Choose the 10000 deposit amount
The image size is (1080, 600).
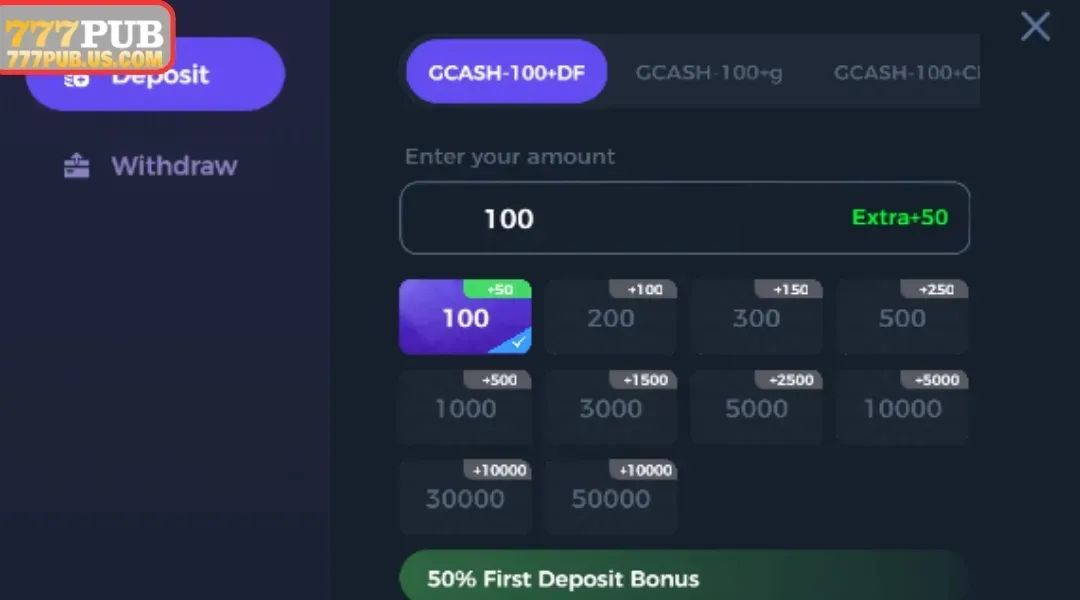click(x=903, y=407)
